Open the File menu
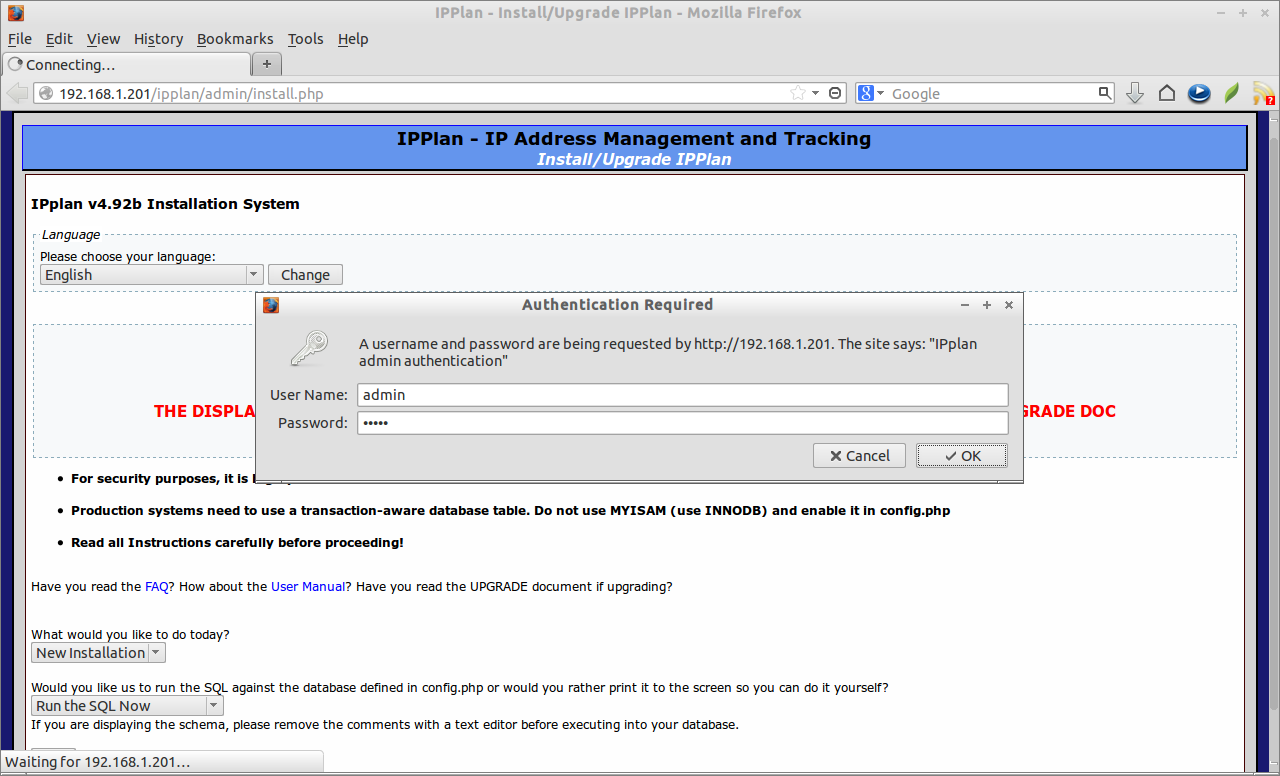This screenshot has height=776, width=1280. pos(20,39)
